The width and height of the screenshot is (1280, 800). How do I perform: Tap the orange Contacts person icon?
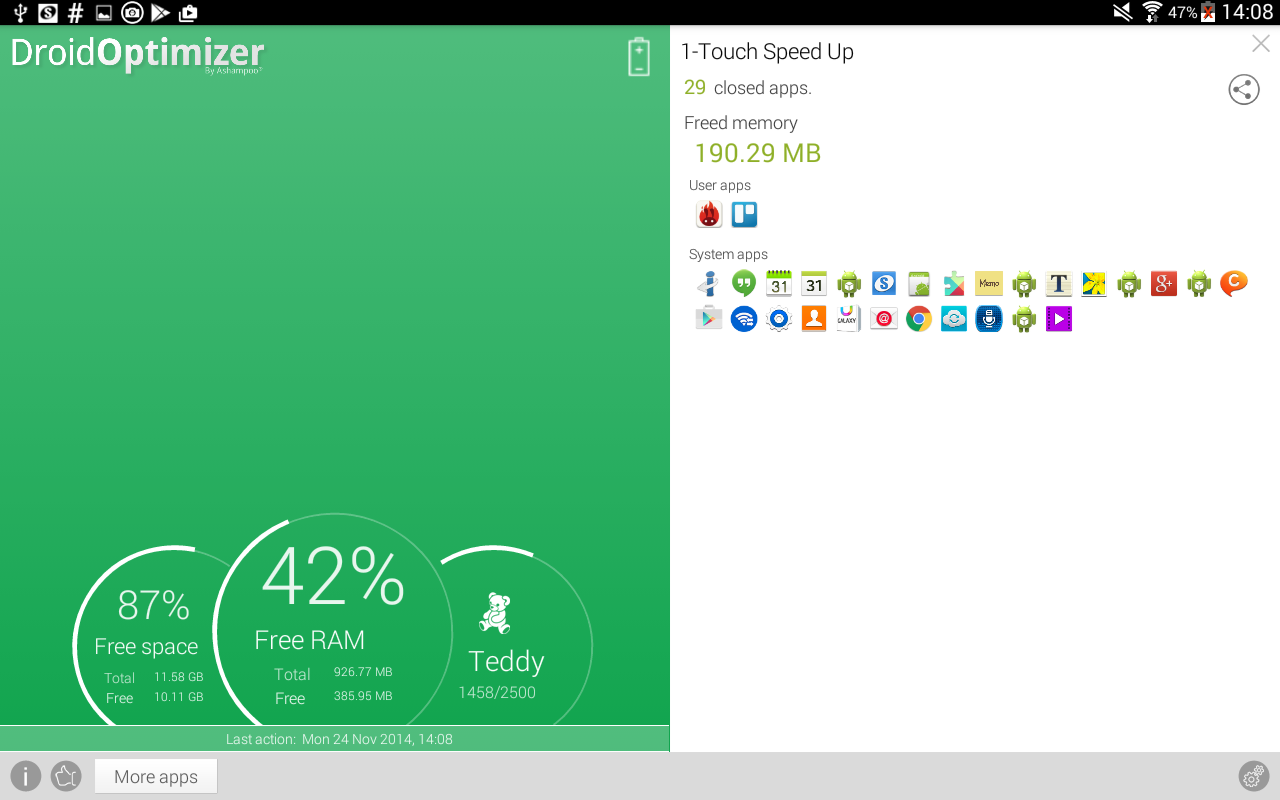coord(814,319)
